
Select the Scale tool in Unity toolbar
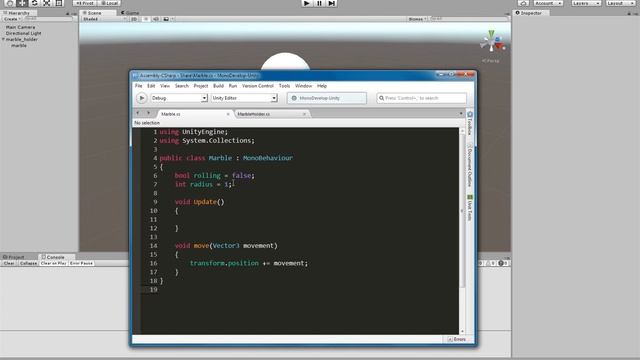47,3
